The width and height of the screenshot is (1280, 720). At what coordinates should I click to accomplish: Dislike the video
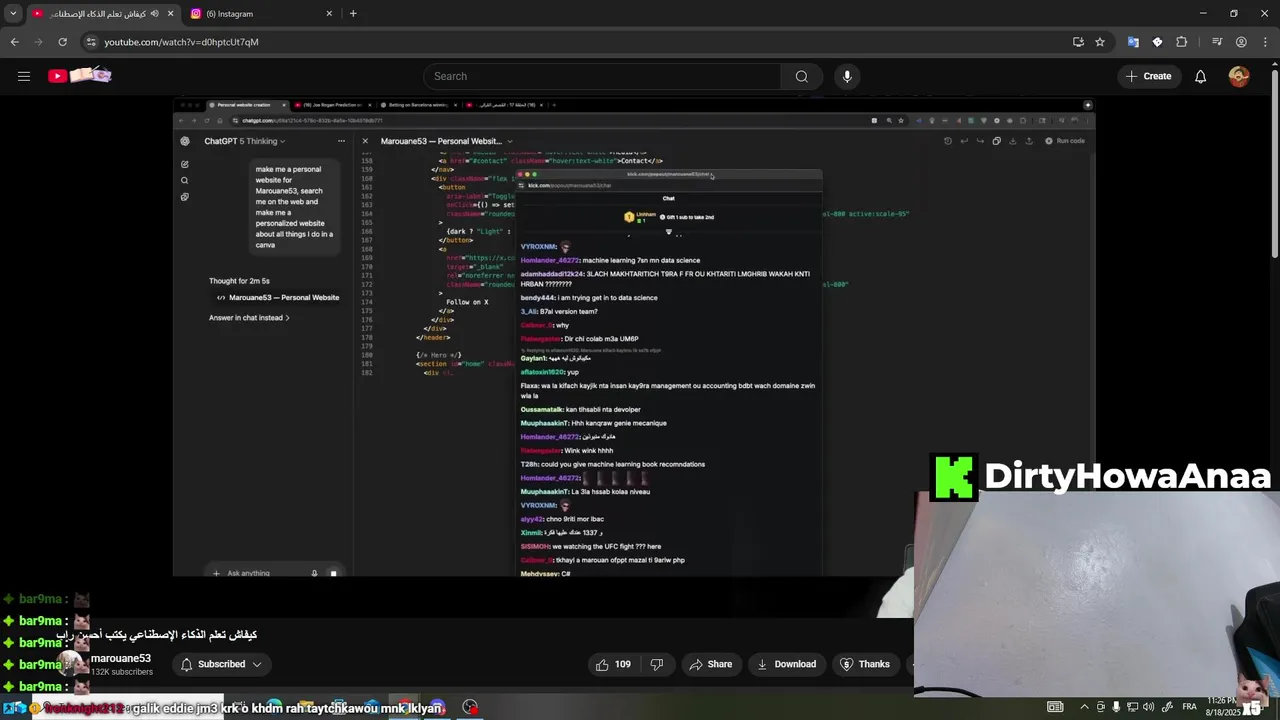(x=657, y=664)
